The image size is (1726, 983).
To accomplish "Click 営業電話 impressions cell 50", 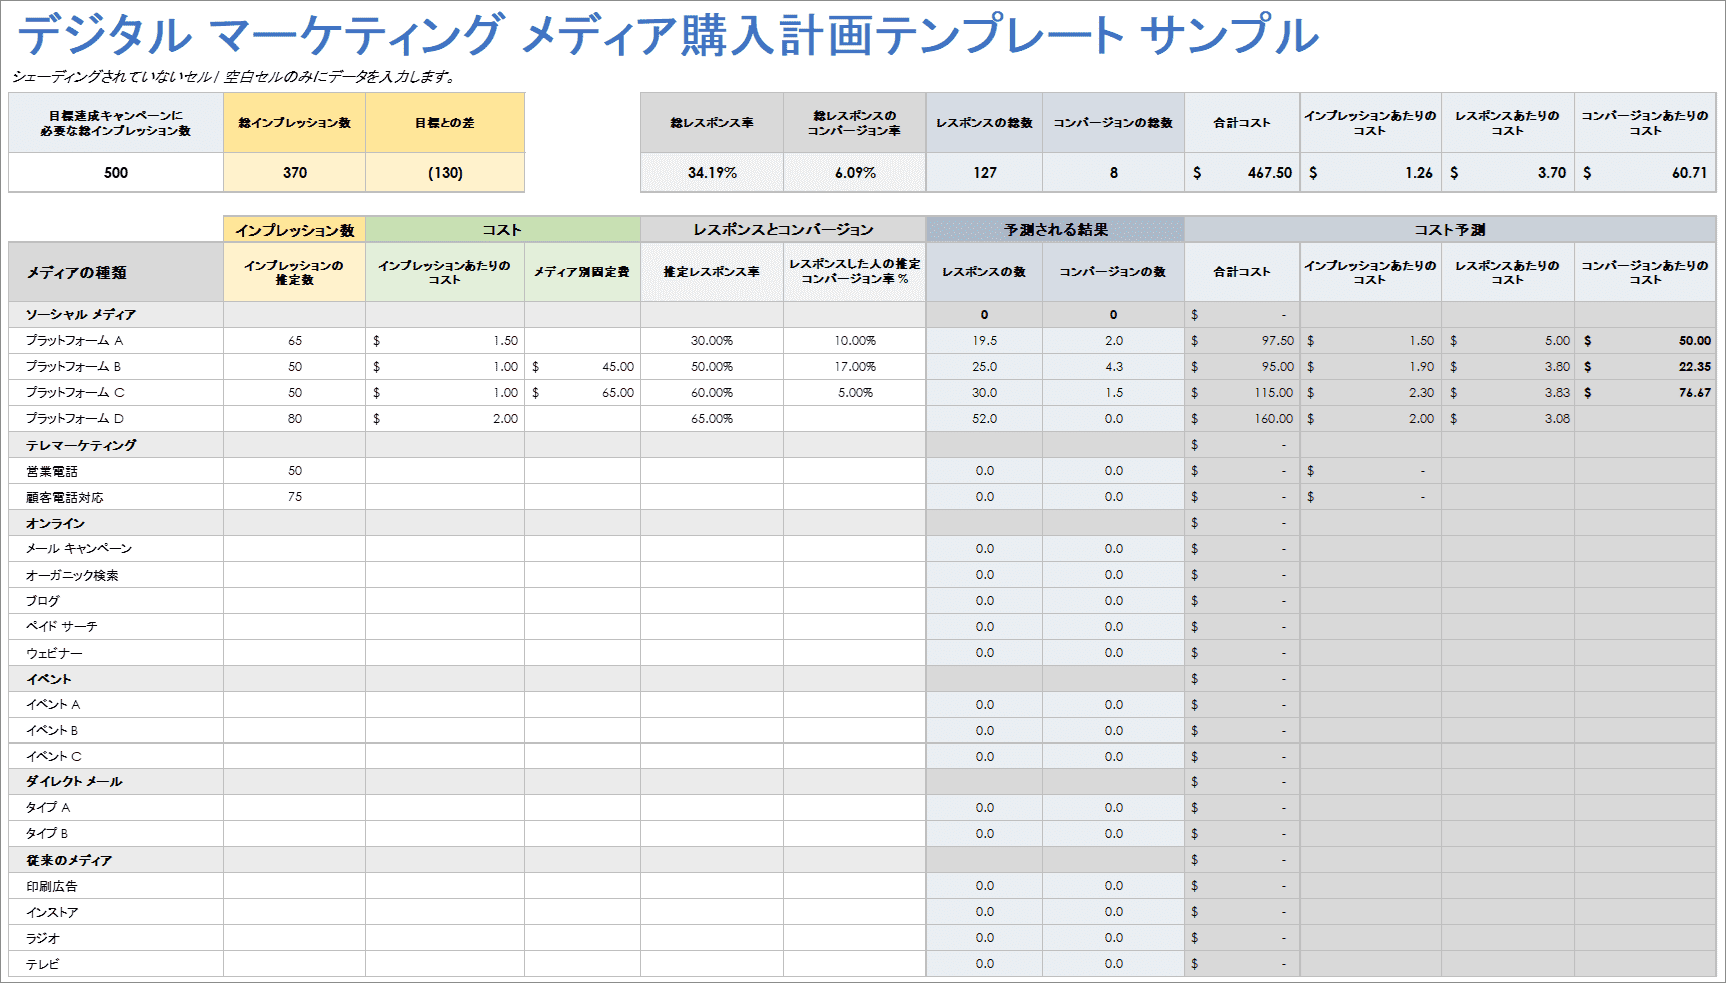I will [295, 470].
